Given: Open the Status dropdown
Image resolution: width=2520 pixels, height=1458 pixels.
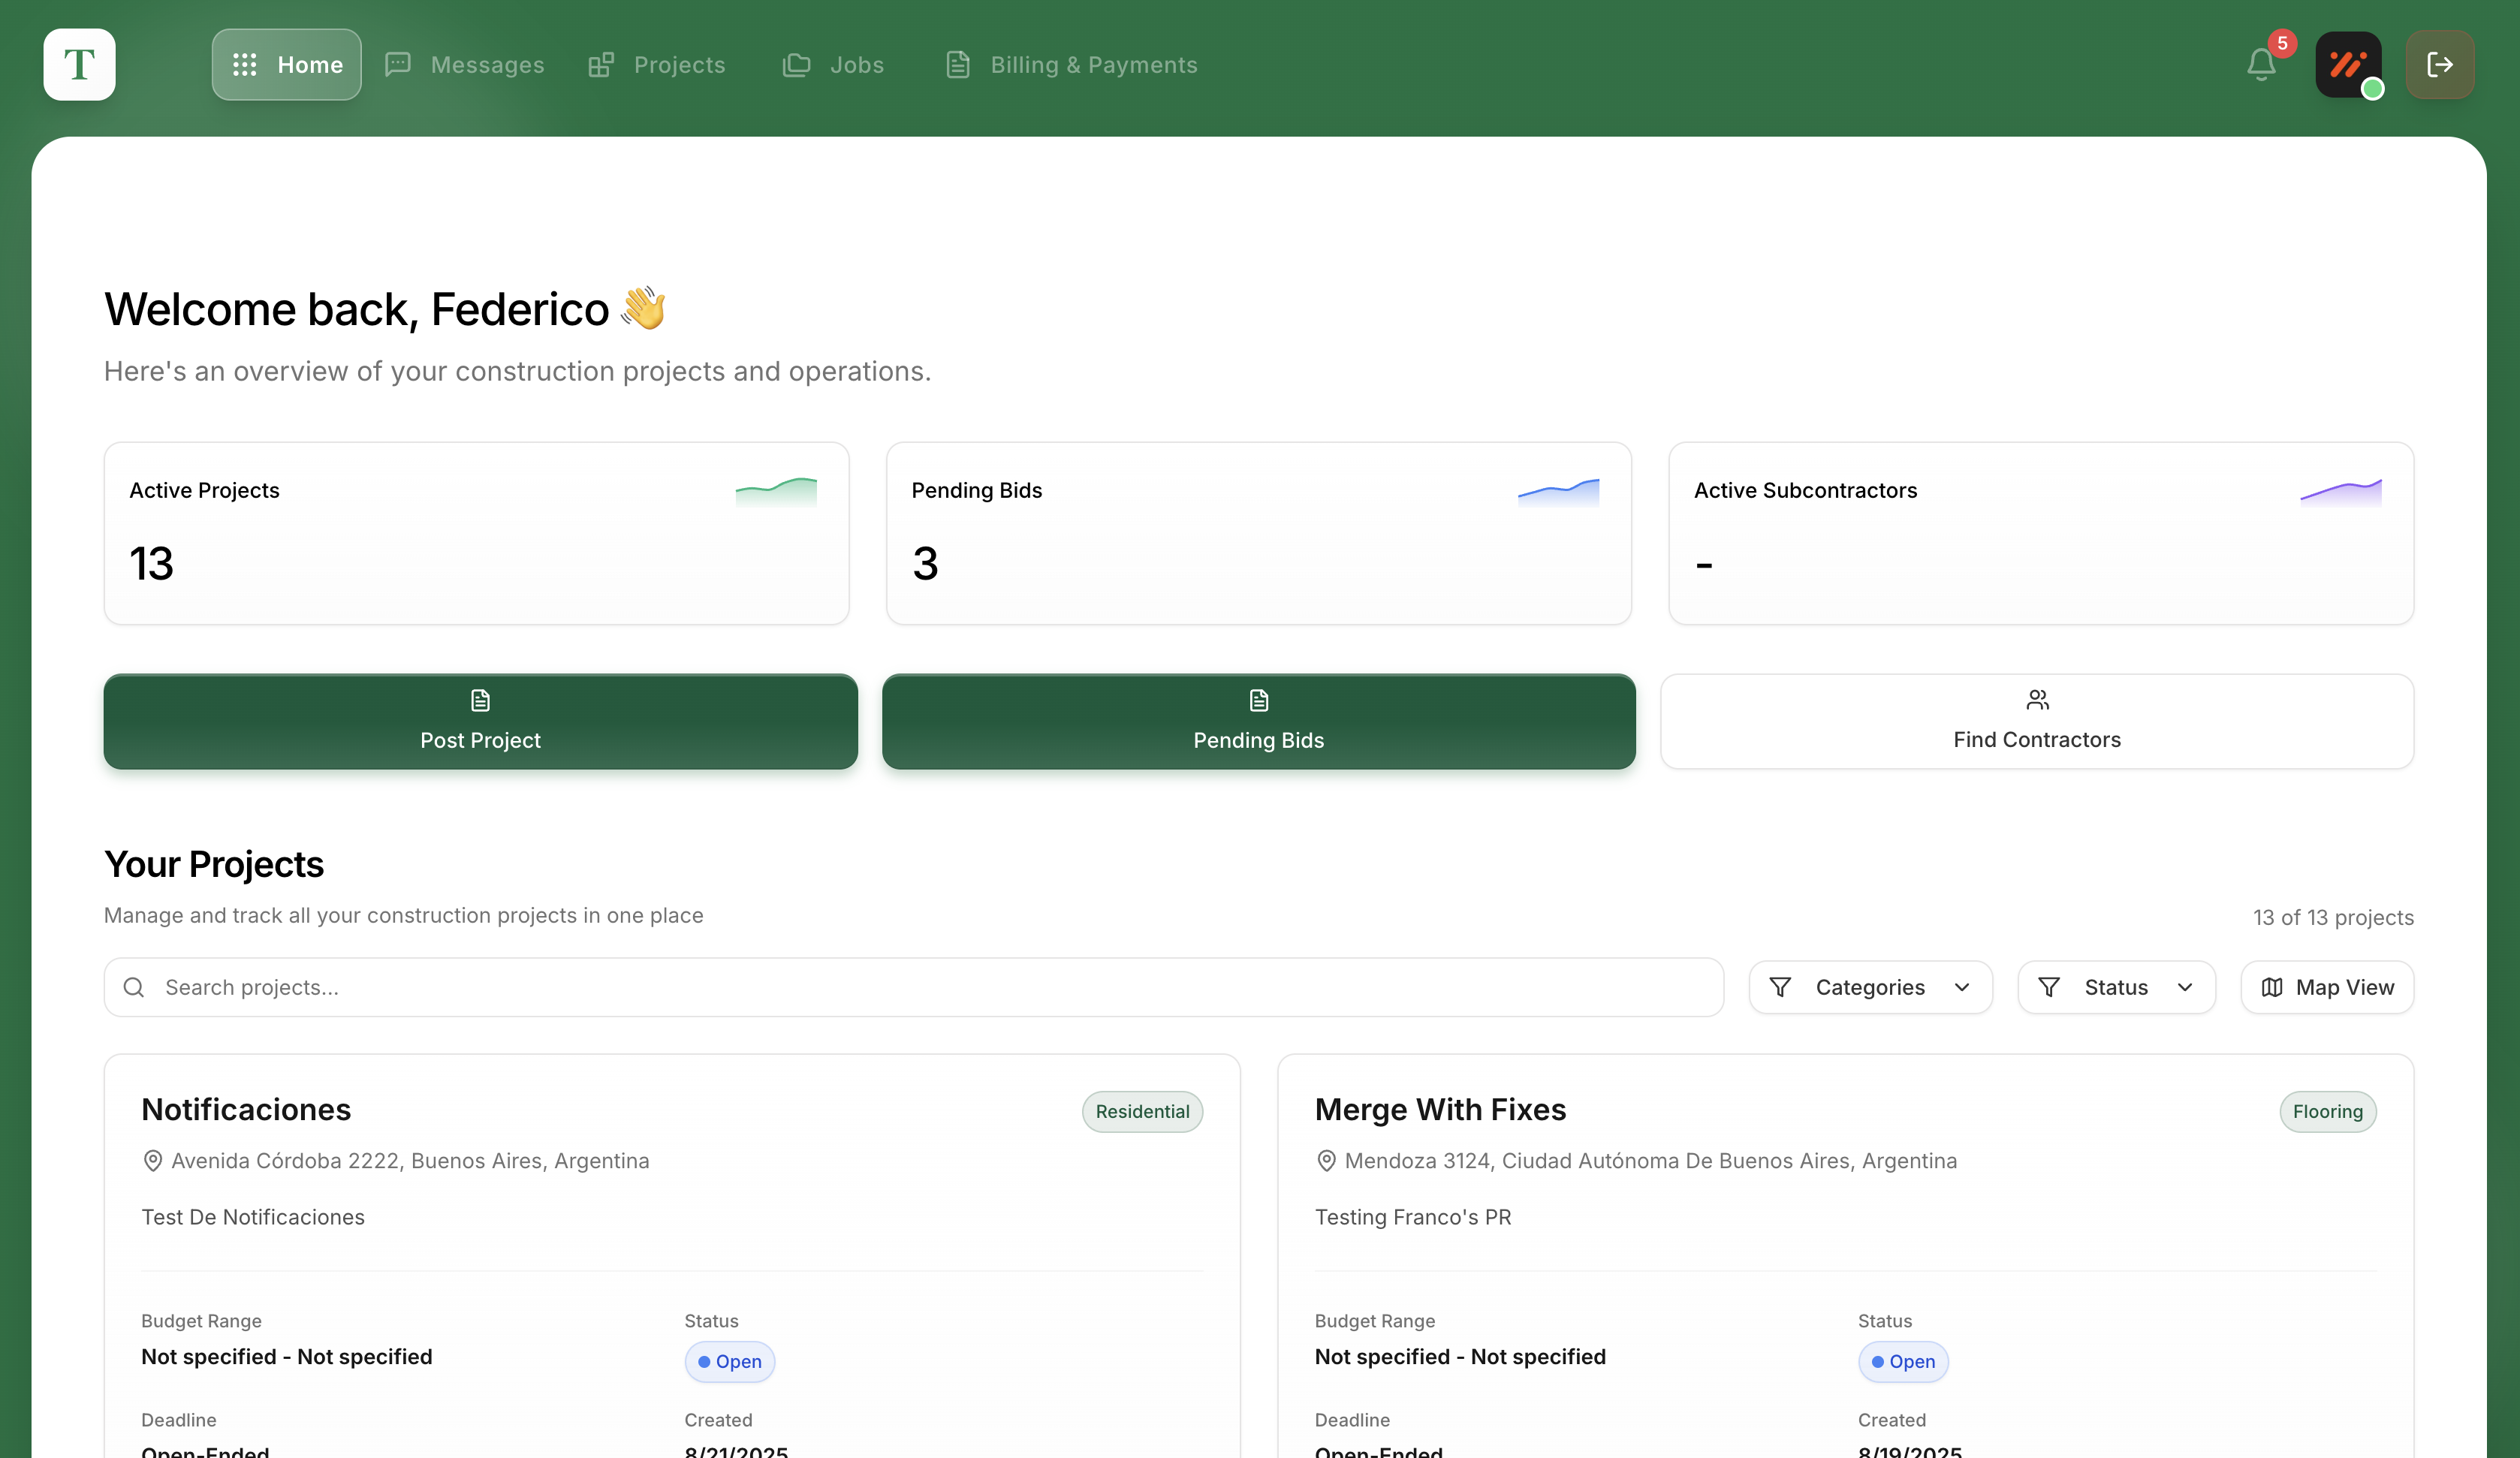Looking at the screenshot, I should click(2115, 987).
